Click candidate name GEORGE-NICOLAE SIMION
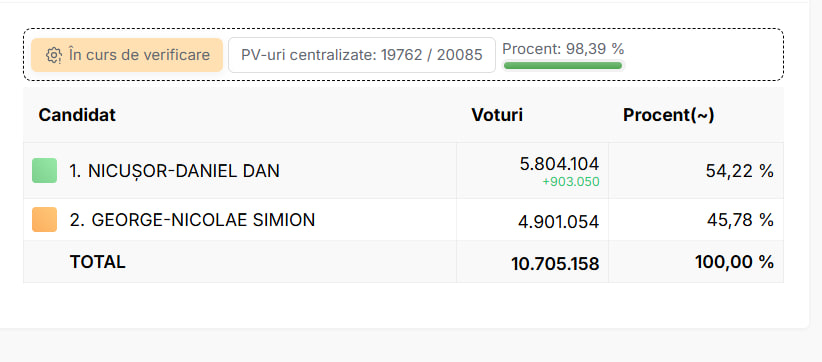The height and width of the screenshot is (362, 822). pyautogui.click(x=192, y=220)
